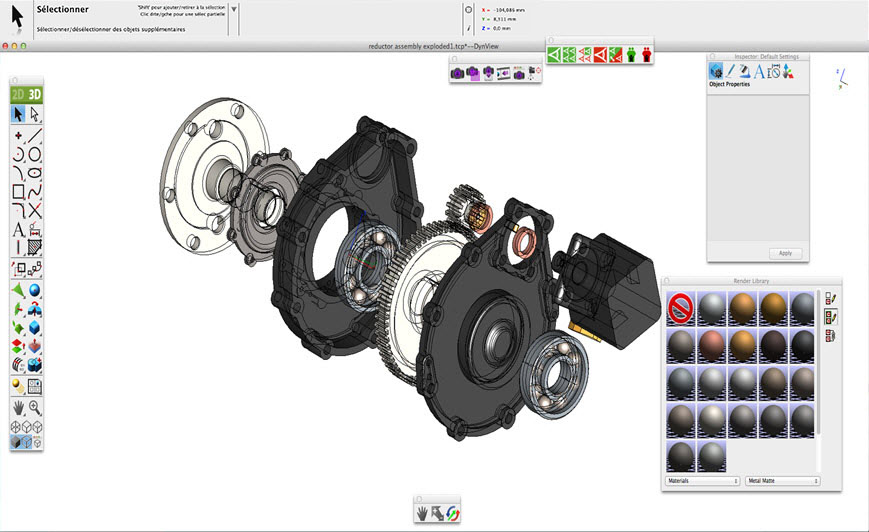Choose the Trim tool with red X
The height and width of the screenshot is (532, 869).
(x=34, y=211)
